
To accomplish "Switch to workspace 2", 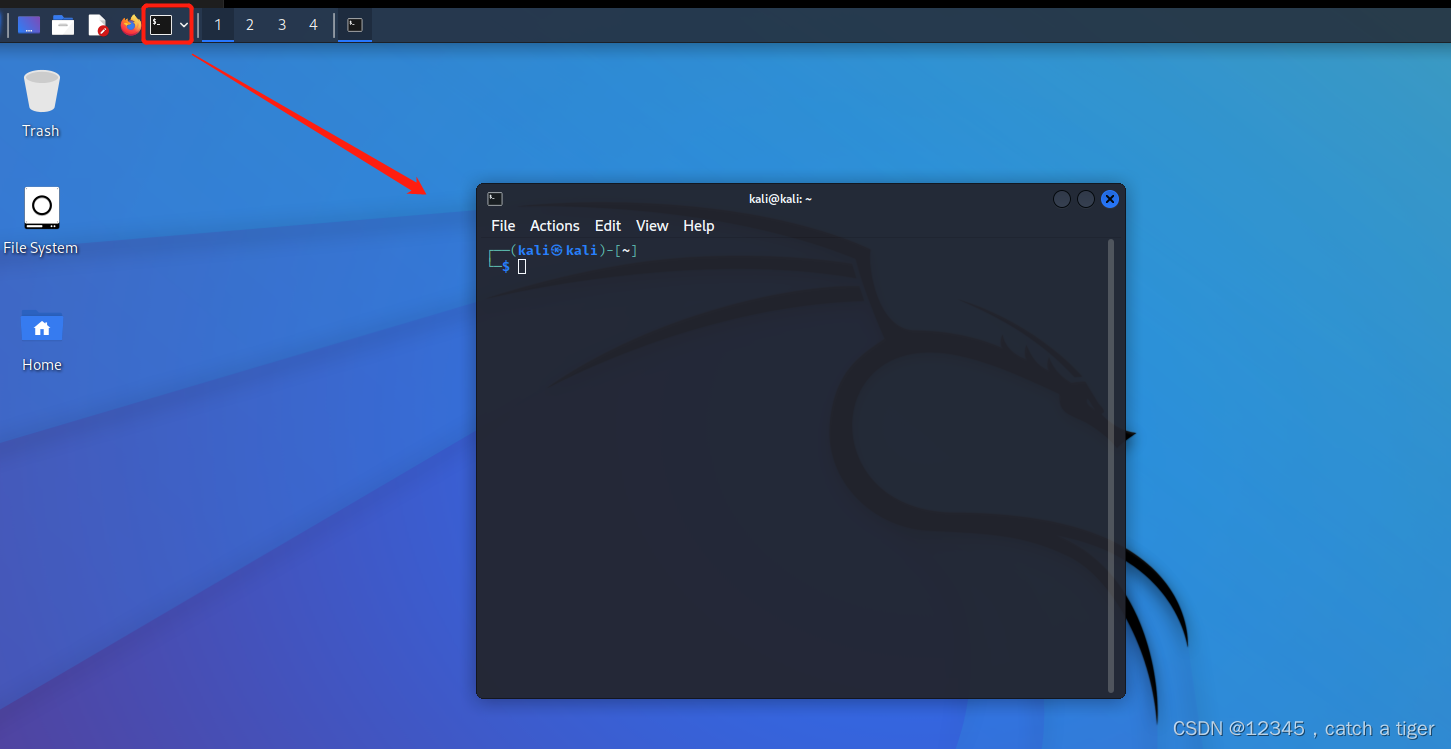I will [x=250, y=25].
